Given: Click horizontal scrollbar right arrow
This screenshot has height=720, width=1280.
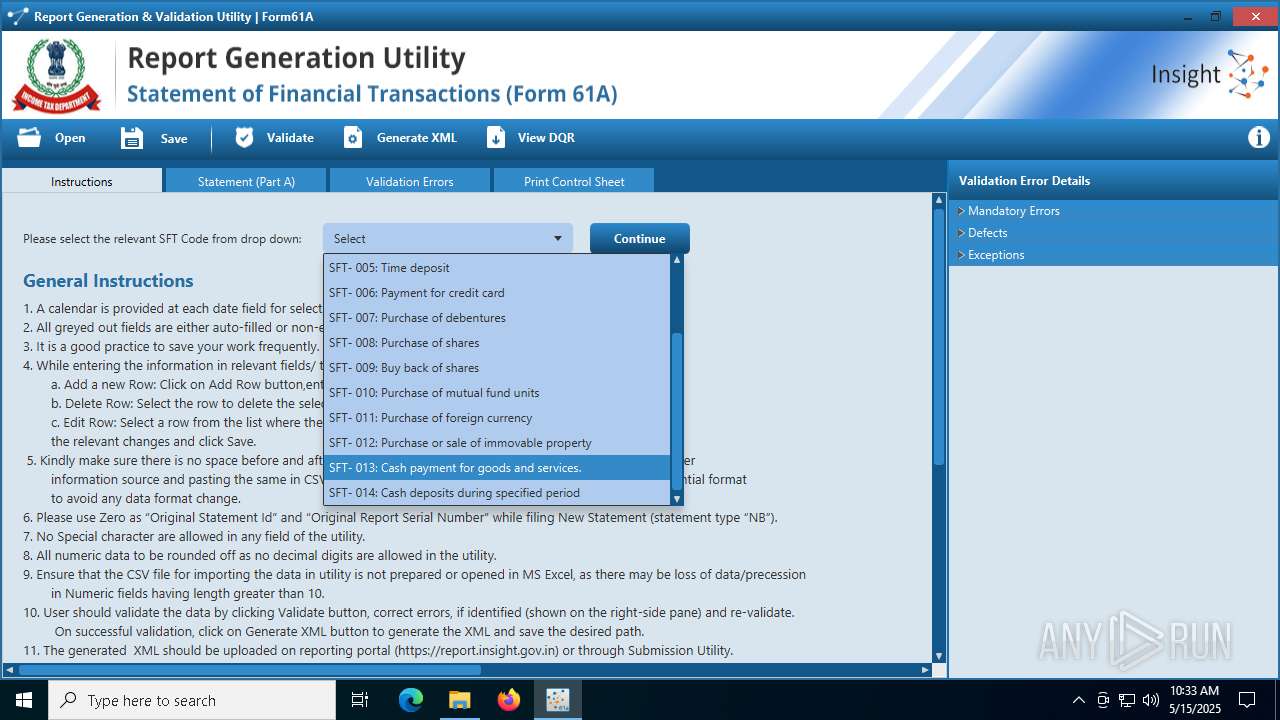Looking at the screenshot, I should [x=926, y=670].
